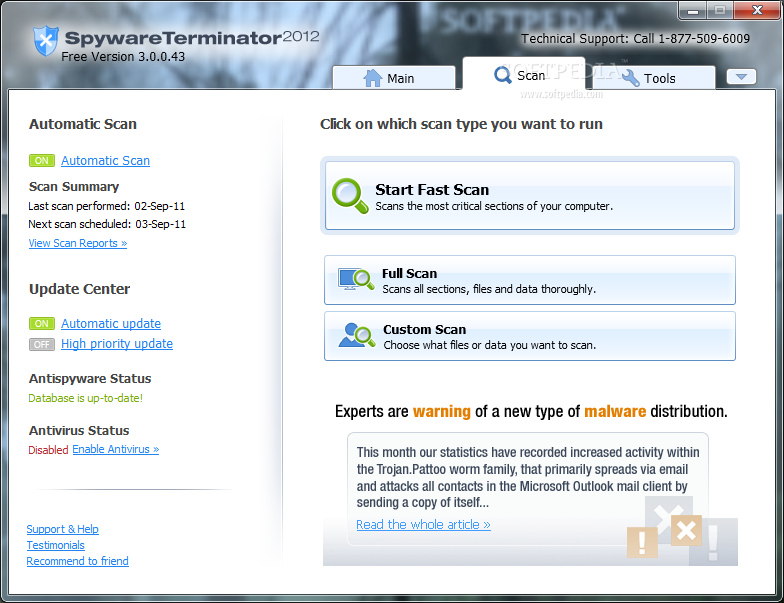Screen dimensions: 784x603
Task: Toggle the Automatic Scan ON switch
Action: point(42,160)
